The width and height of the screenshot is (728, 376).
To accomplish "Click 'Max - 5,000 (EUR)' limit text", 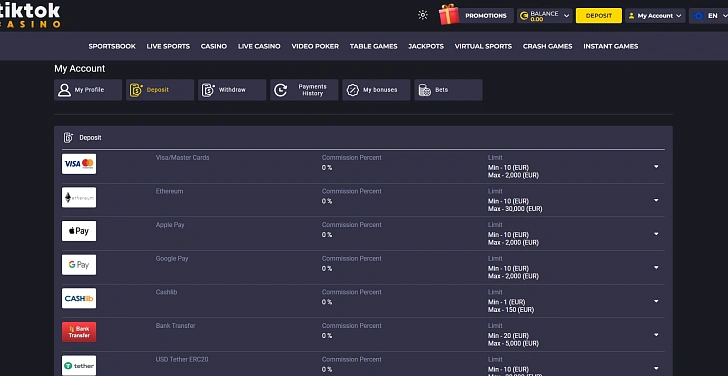I will [x=513, y=344].
